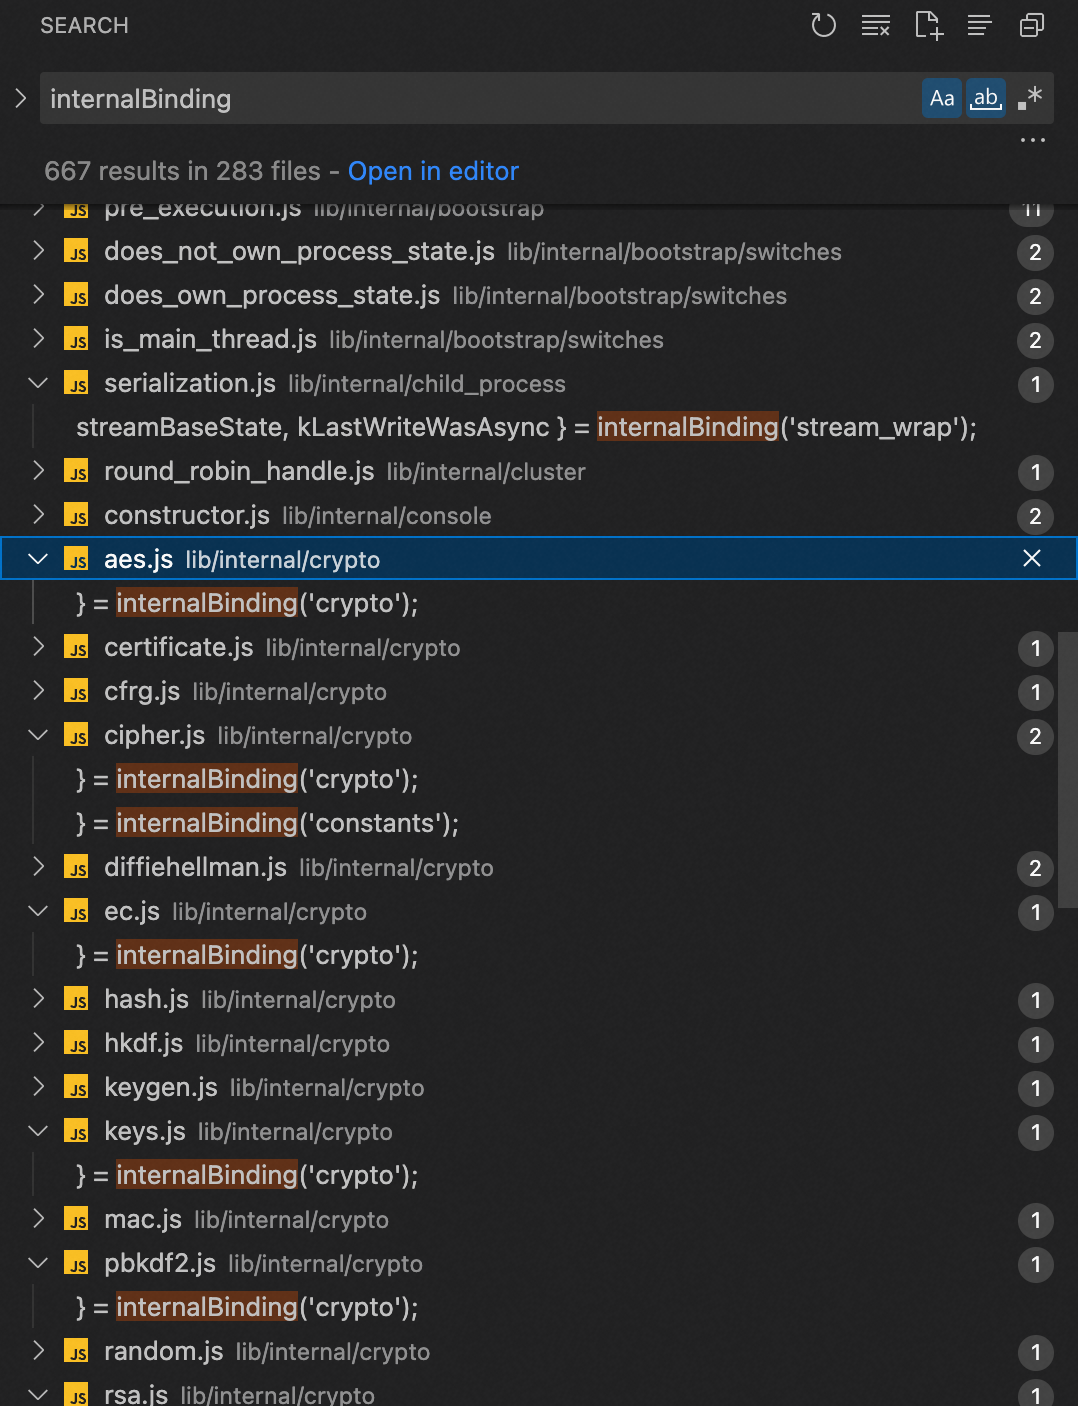The image size is (1078, 1406).
Task: Toggle Use Regular Expression option
Action: [1030, 98]
